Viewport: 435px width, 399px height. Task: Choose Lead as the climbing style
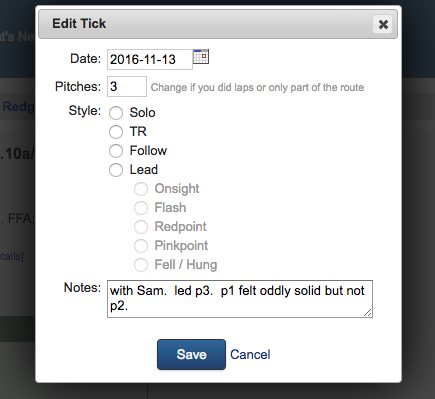(116, 170)
